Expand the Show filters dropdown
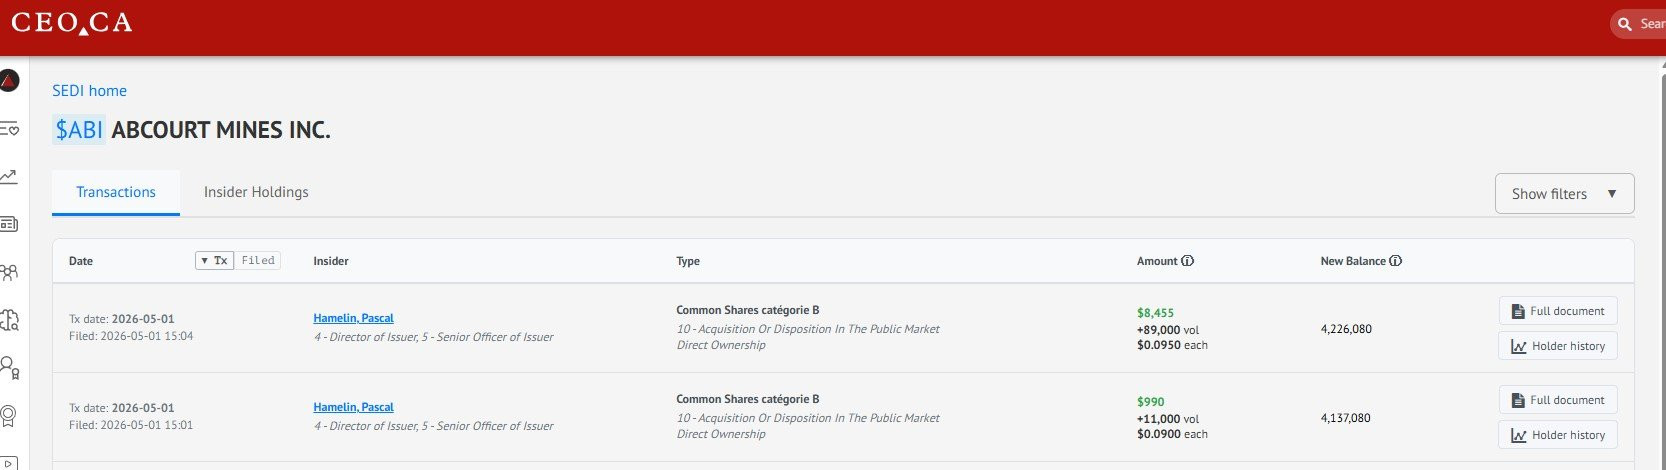The height and width of the screenshot is (470, 1666). coord(1564,194)
